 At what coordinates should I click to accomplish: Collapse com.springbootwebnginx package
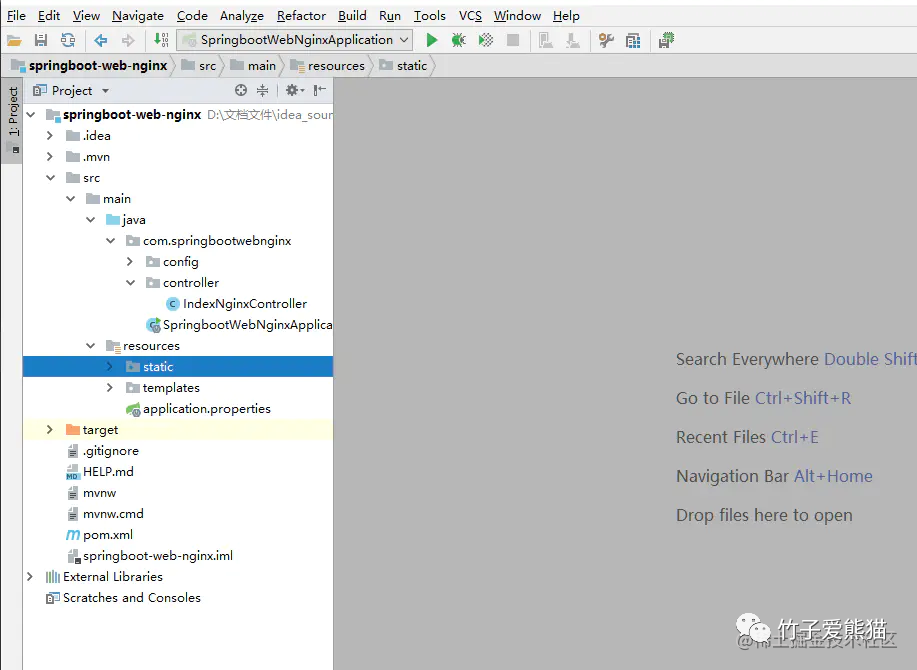click(x=111, y=241)
